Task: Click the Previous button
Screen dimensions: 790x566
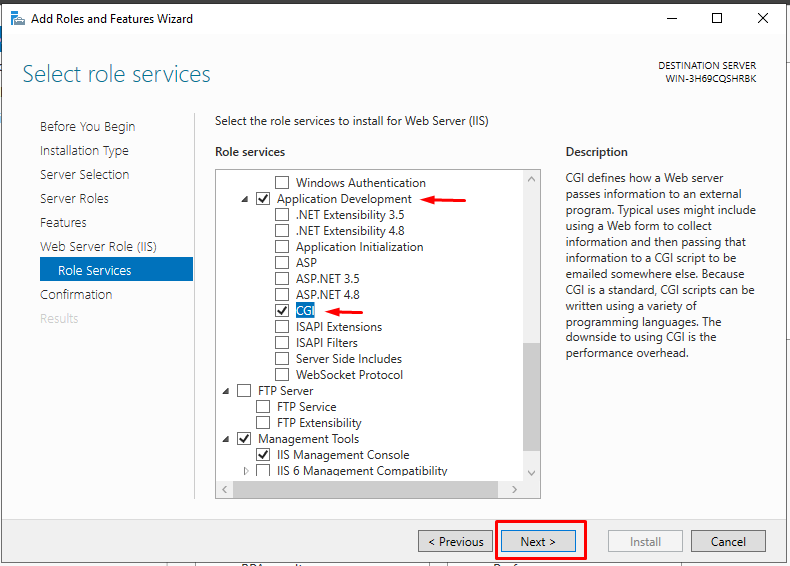Action: 455,542
